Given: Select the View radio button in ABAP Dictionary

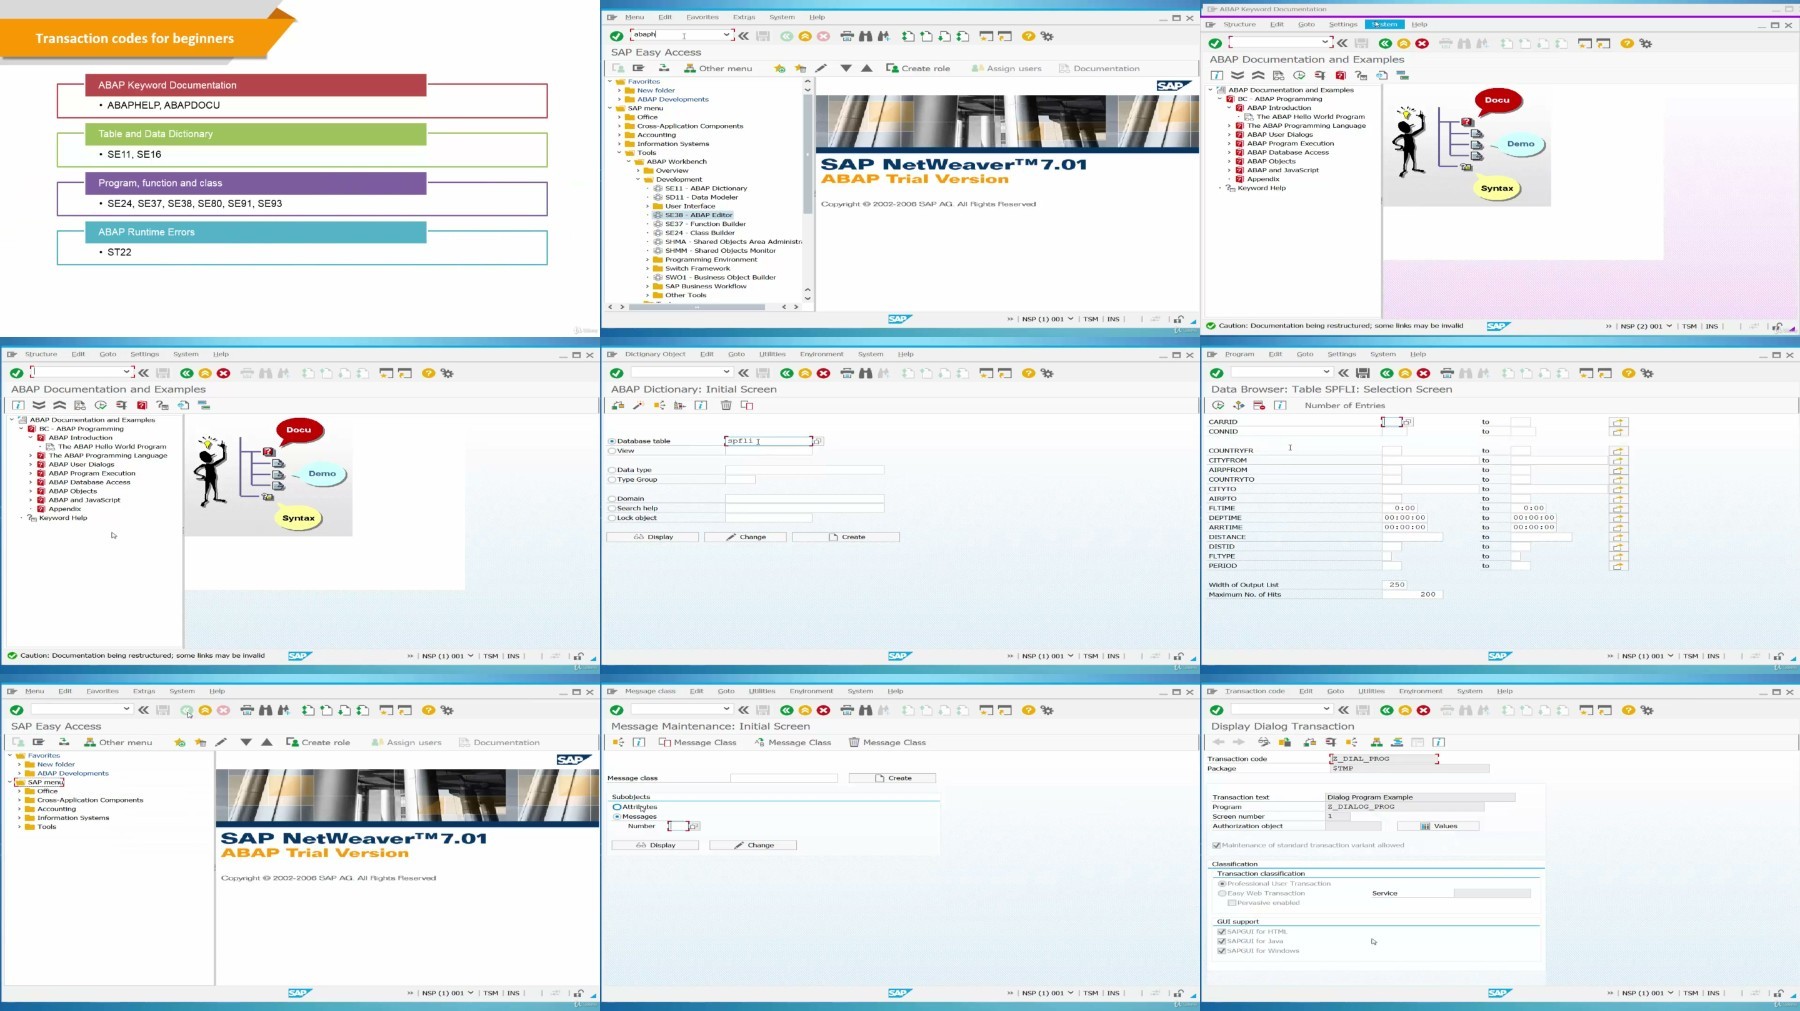Looking at the screenshot, I should [612, 451].
